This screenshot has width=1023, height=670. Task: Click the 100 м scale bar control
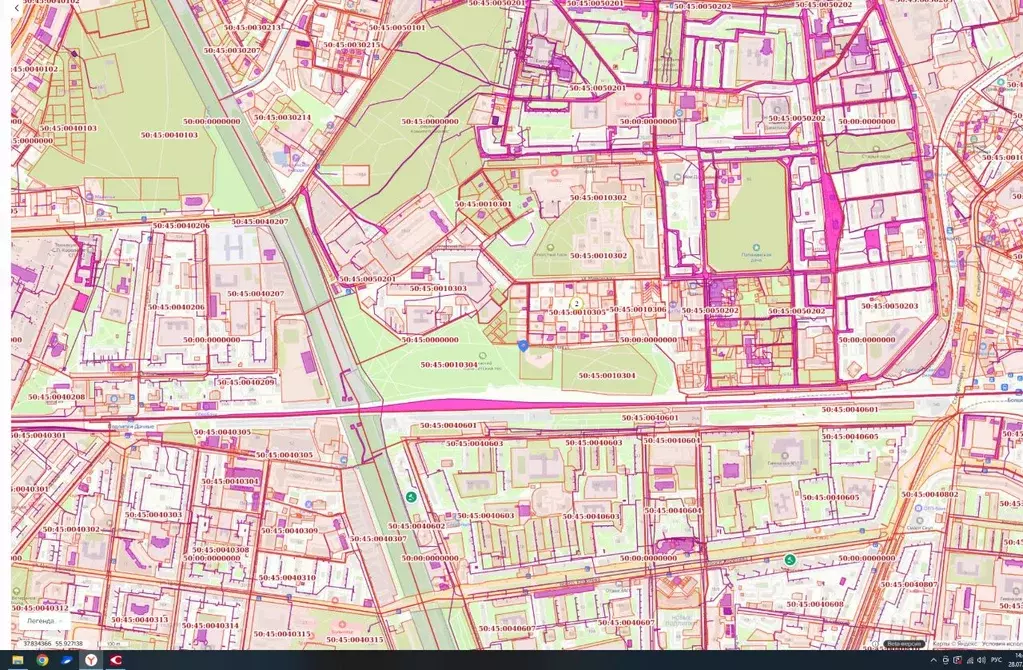[x=114, y=643]
